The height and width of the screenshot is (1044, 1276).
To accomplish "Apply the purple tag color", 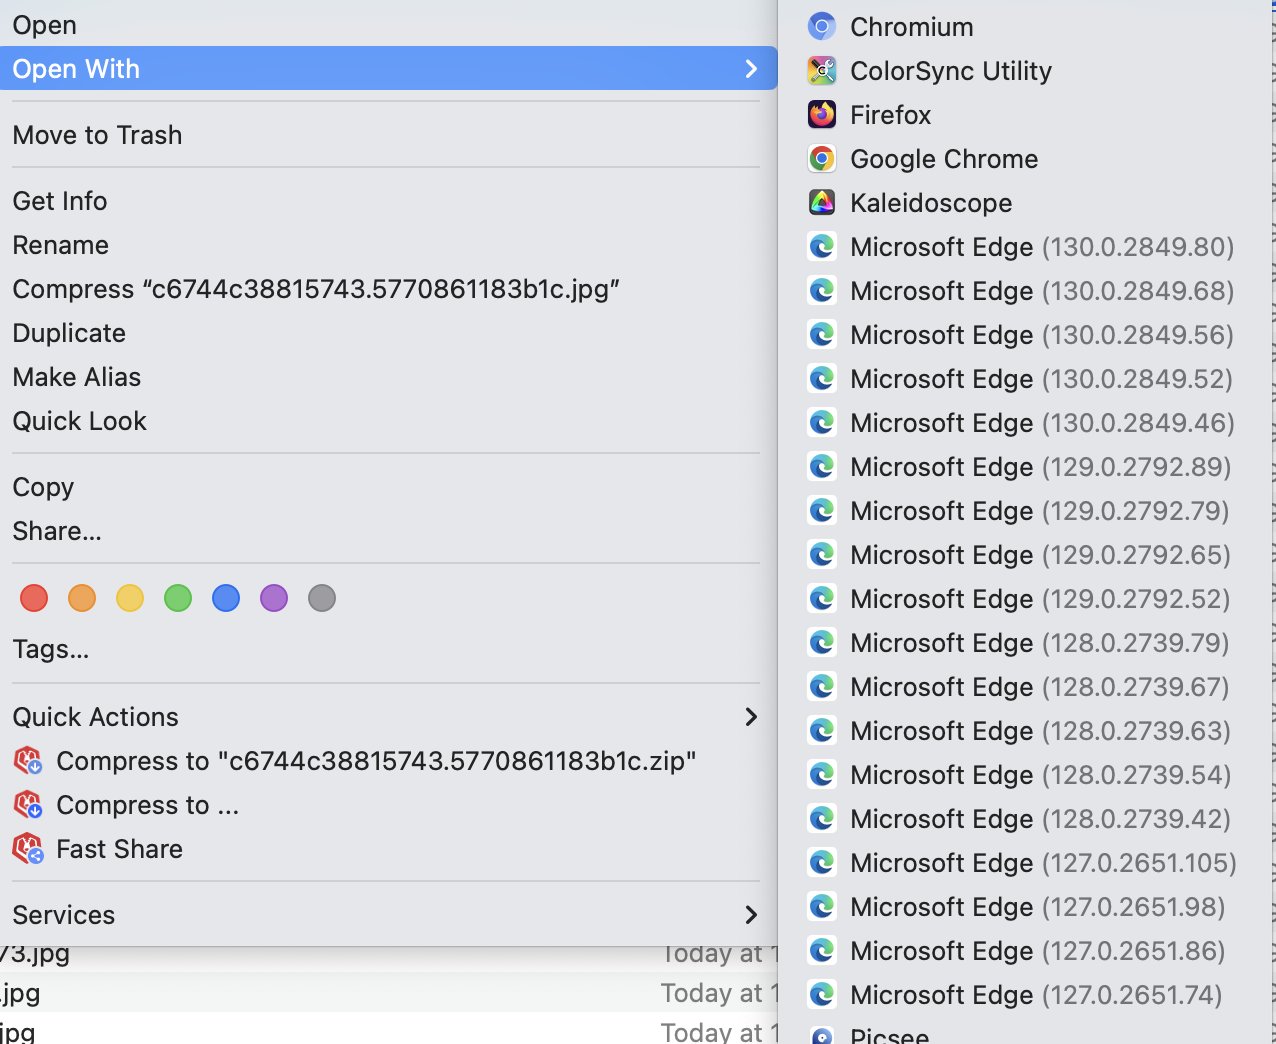I will 274,598.
